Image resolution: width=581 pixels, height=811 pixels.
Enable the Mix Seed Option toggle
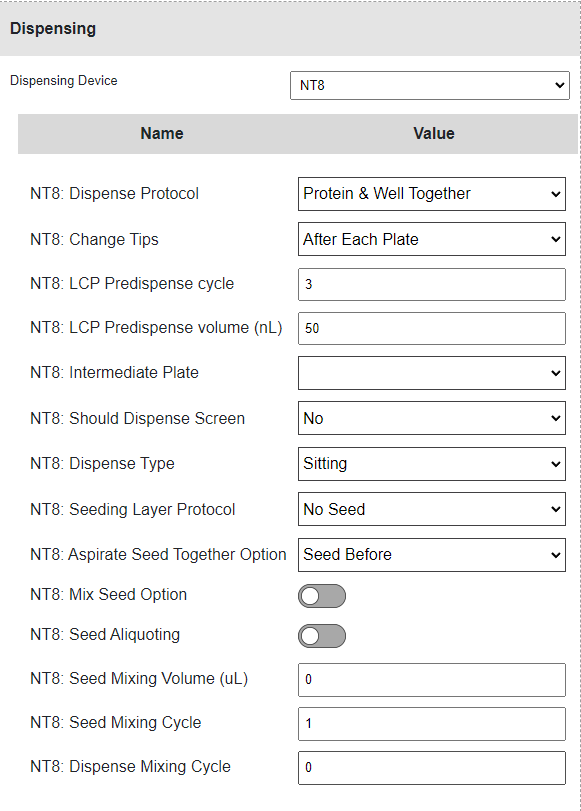(x=322, y=596)
